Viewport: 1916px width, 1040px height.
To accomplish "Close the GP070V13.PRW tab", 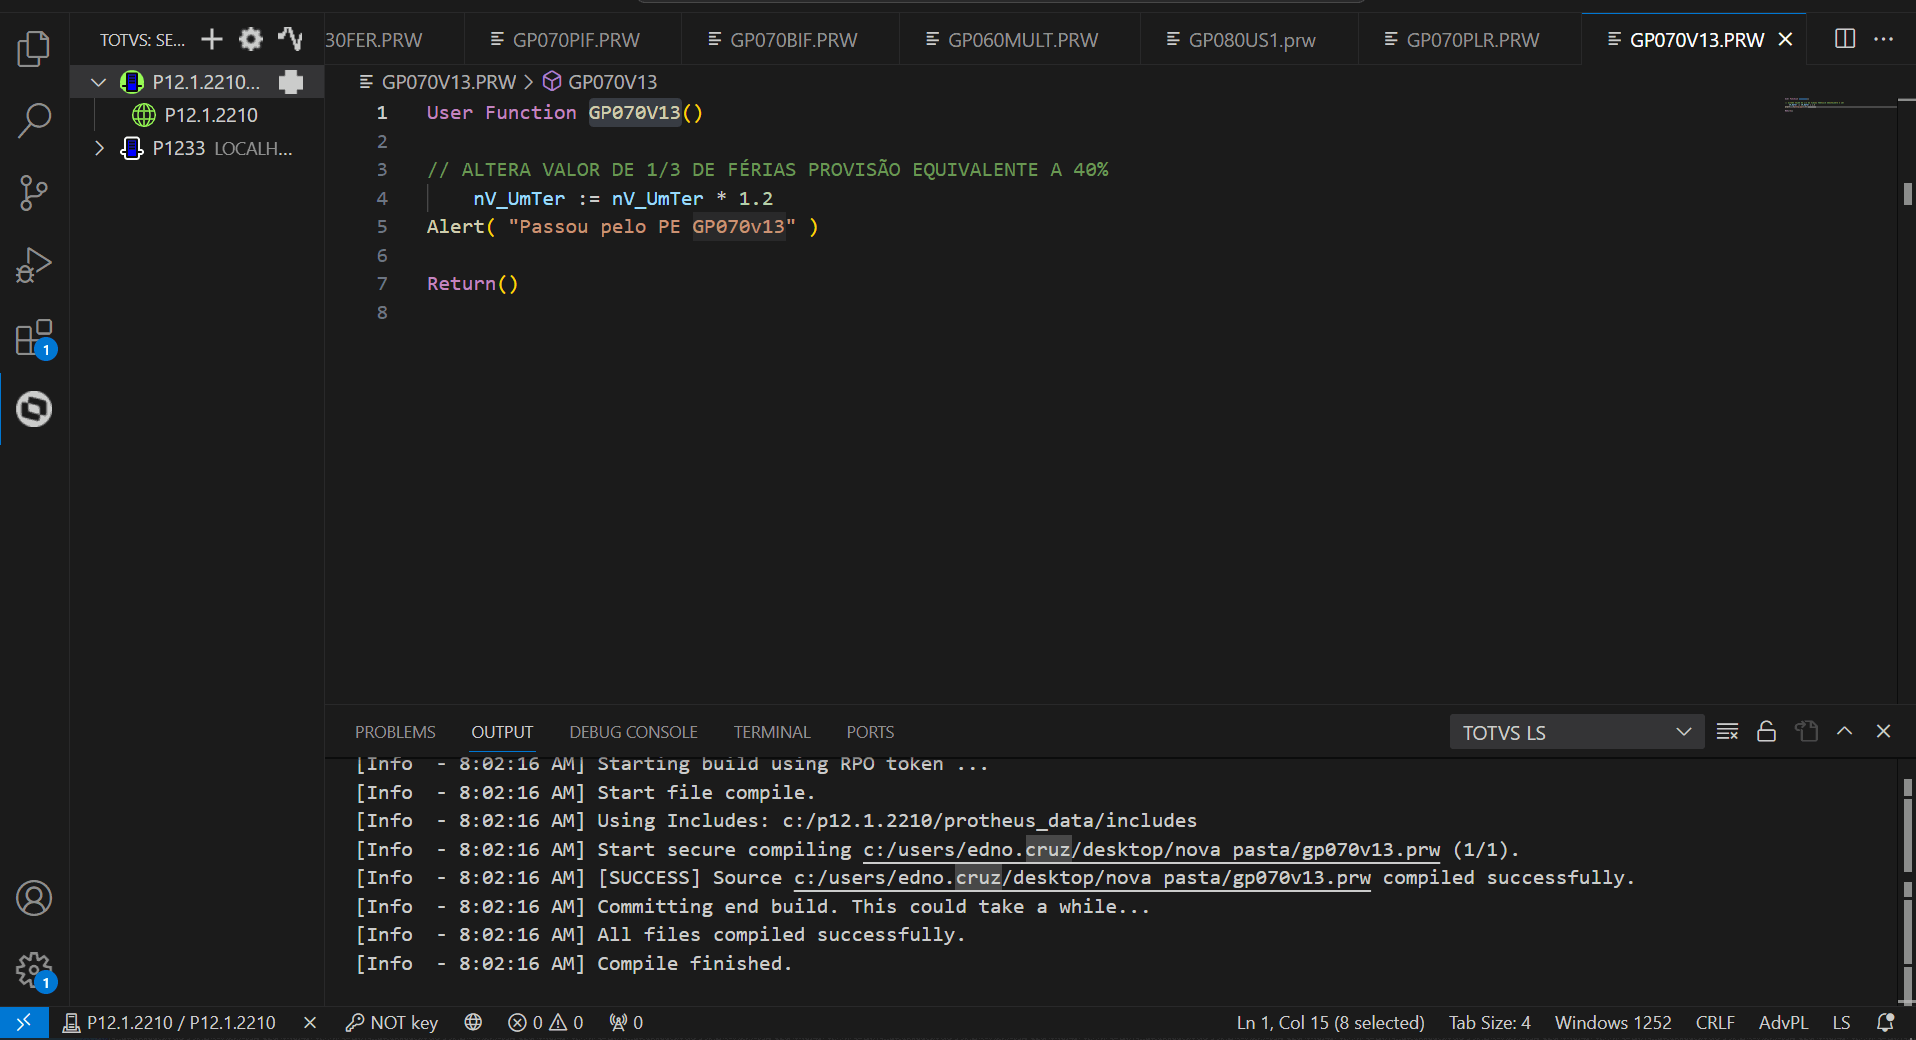I will coord(1786,39).
